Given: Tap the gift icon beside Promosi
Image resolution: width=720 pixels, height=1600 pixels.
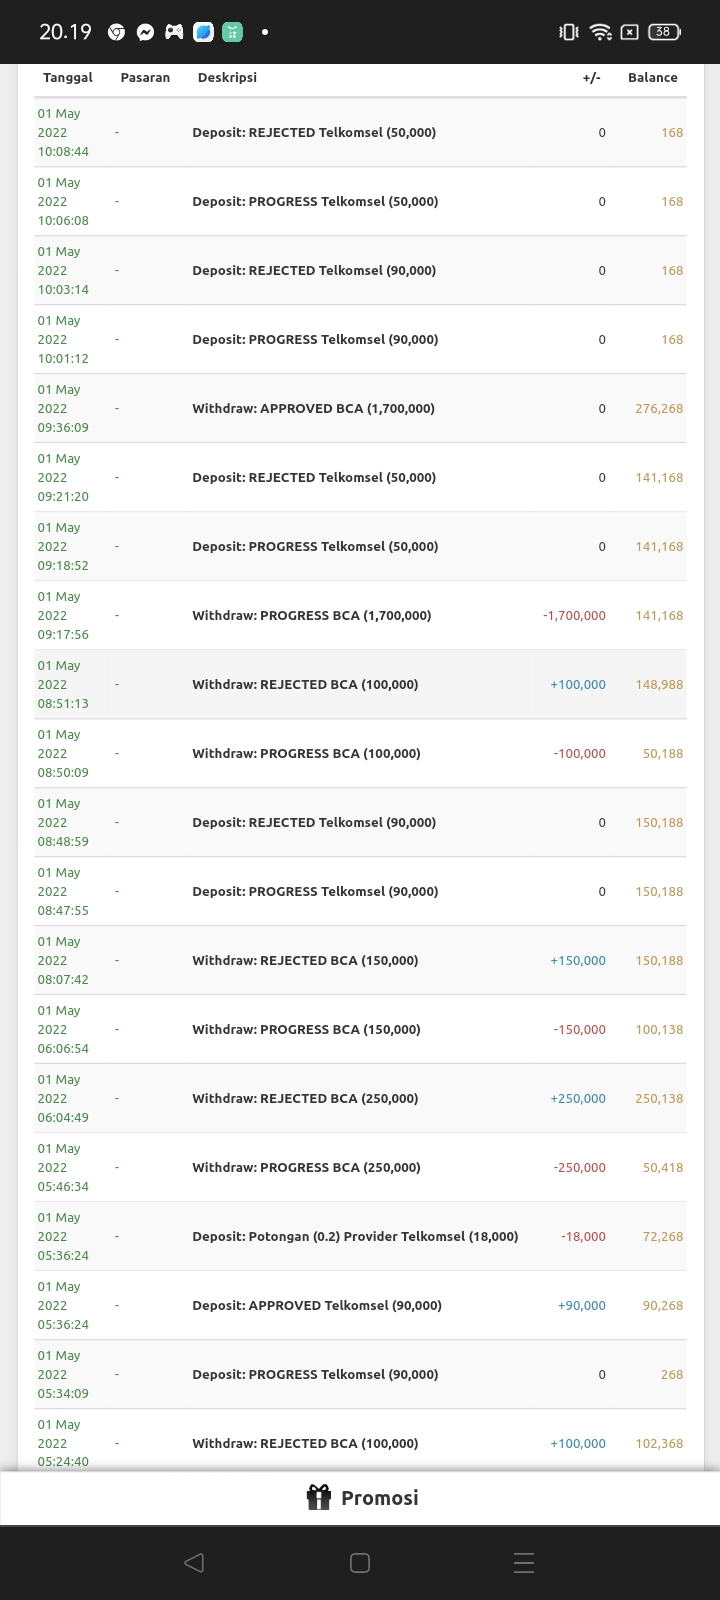Looking at the screenshot, I should (318, 1497).
